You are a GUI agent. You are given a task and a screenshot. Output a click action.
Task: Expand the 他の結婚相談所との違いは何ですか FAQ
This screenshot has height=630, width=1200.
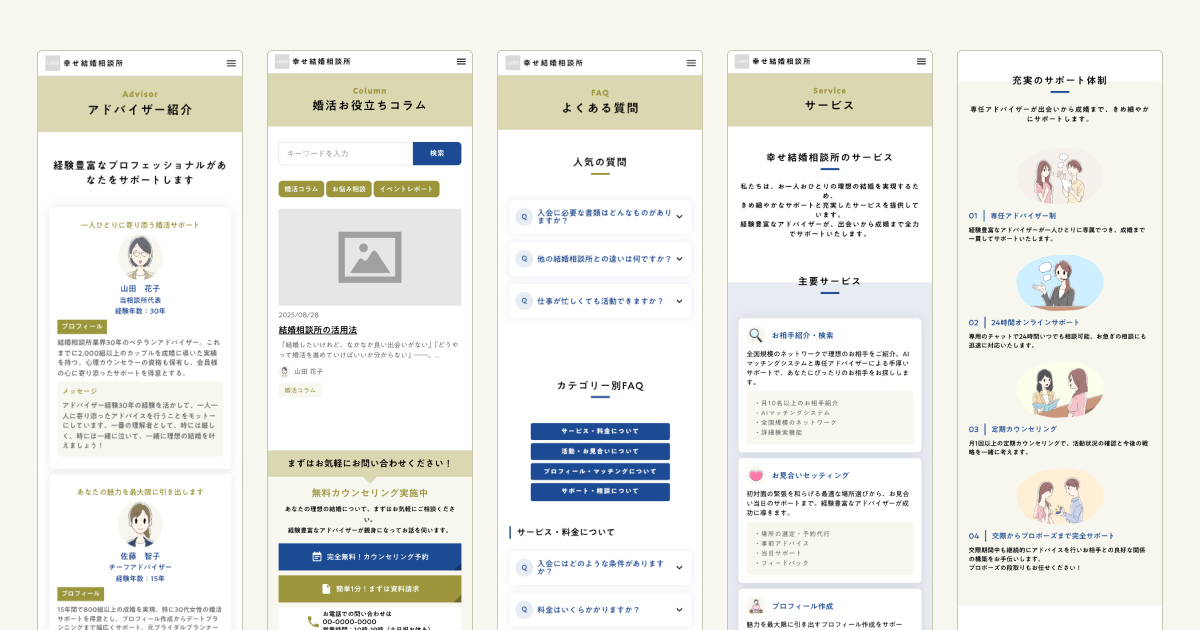pos(600,258)
